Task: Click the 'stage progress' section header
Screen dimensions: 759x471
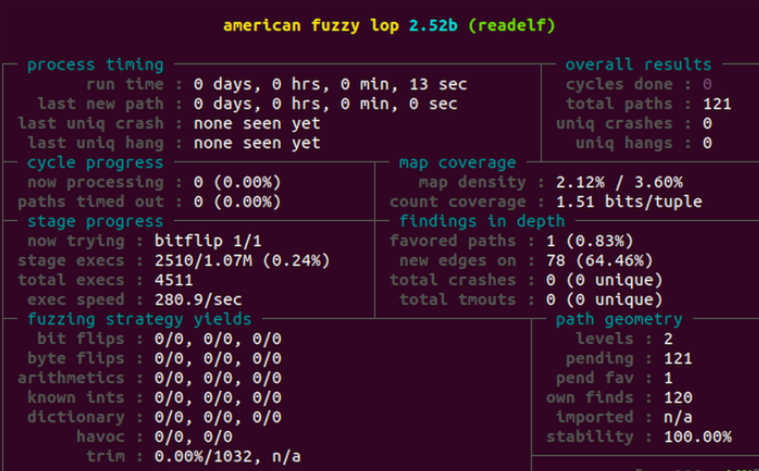Action: coord(95,221)
